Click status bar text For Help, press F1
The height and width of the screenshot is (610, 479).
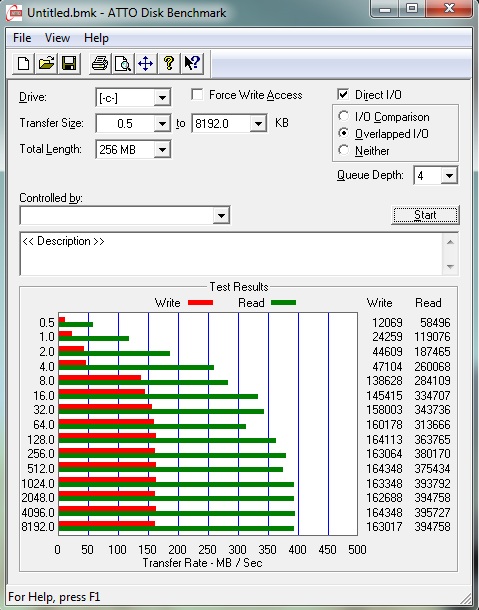(54, 597)
